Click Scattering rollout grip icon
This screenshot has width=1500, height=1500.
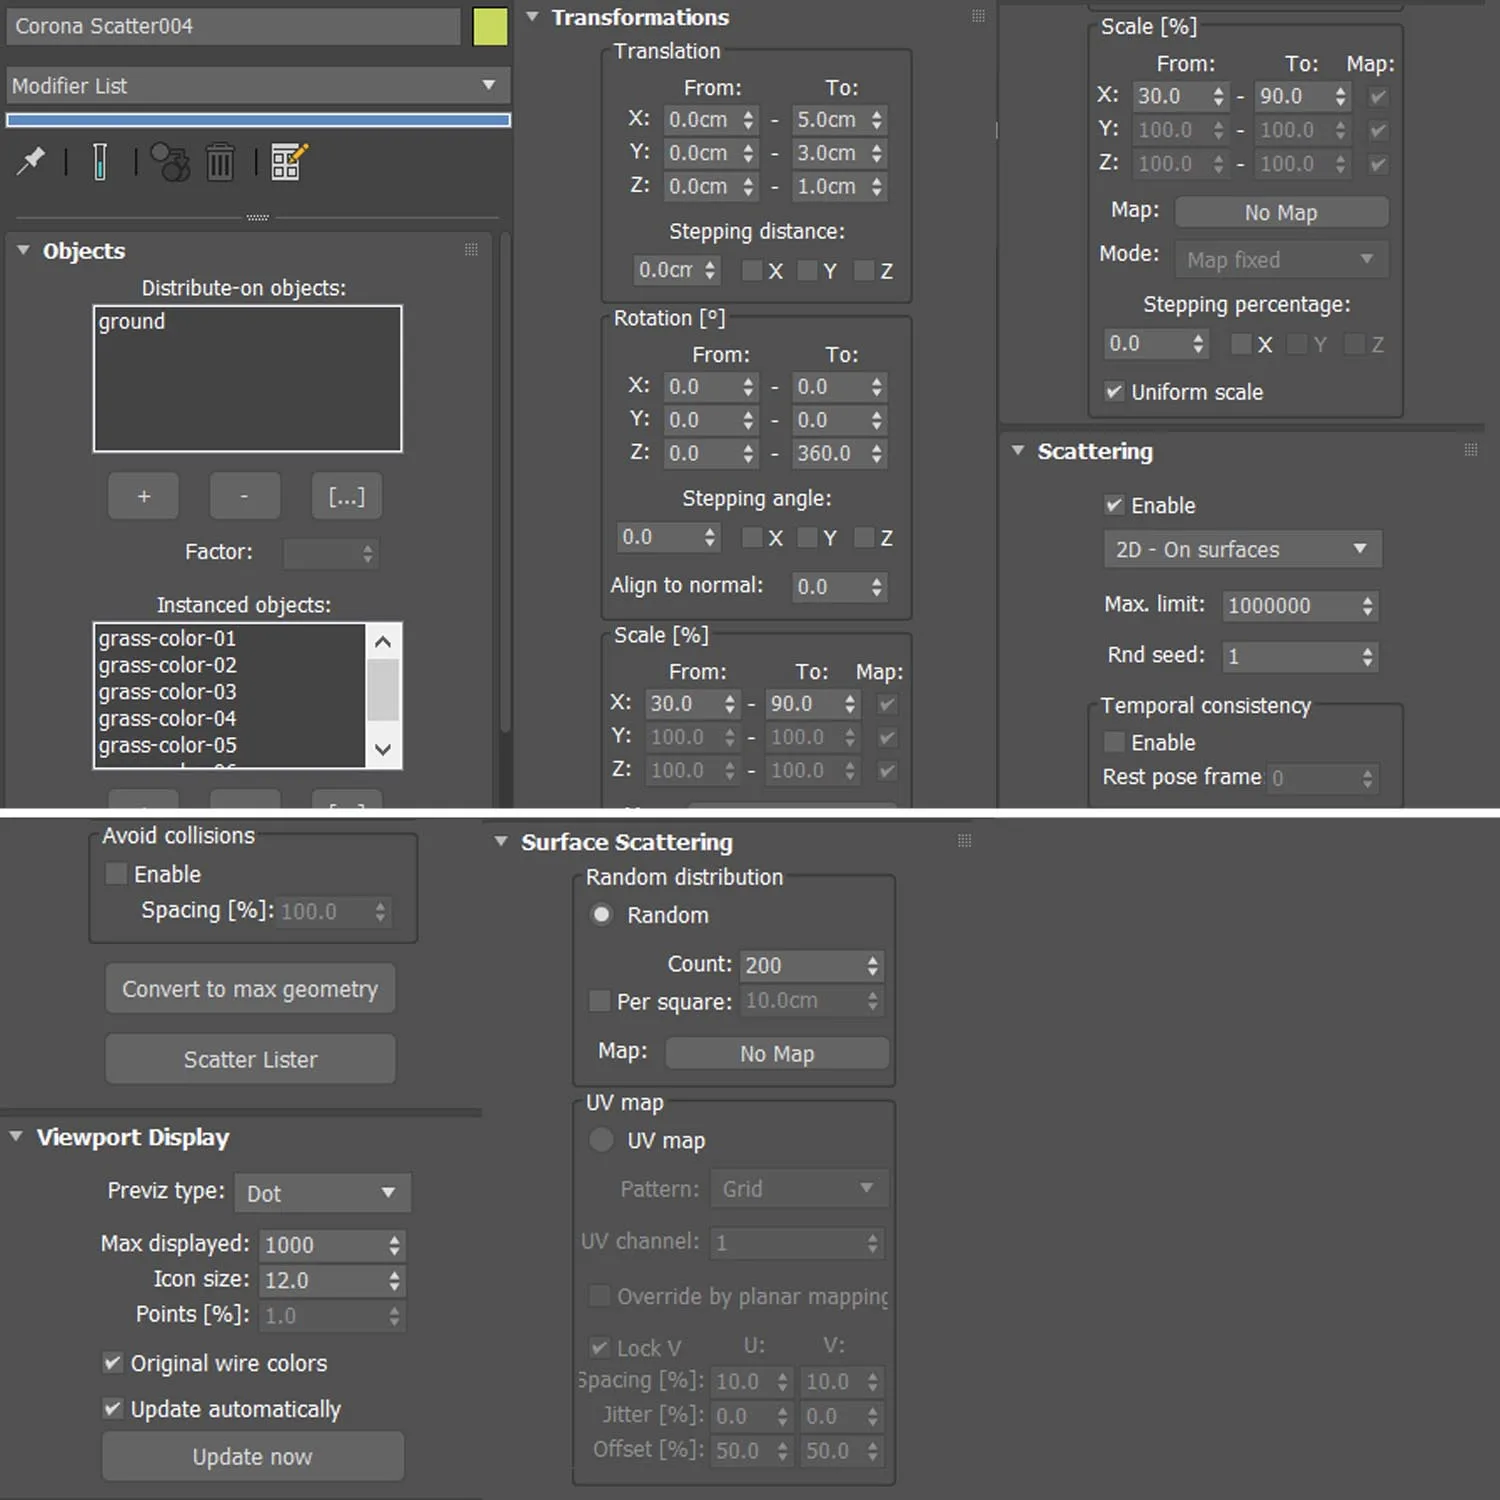pyautogui.click(x=1470, y=450)
